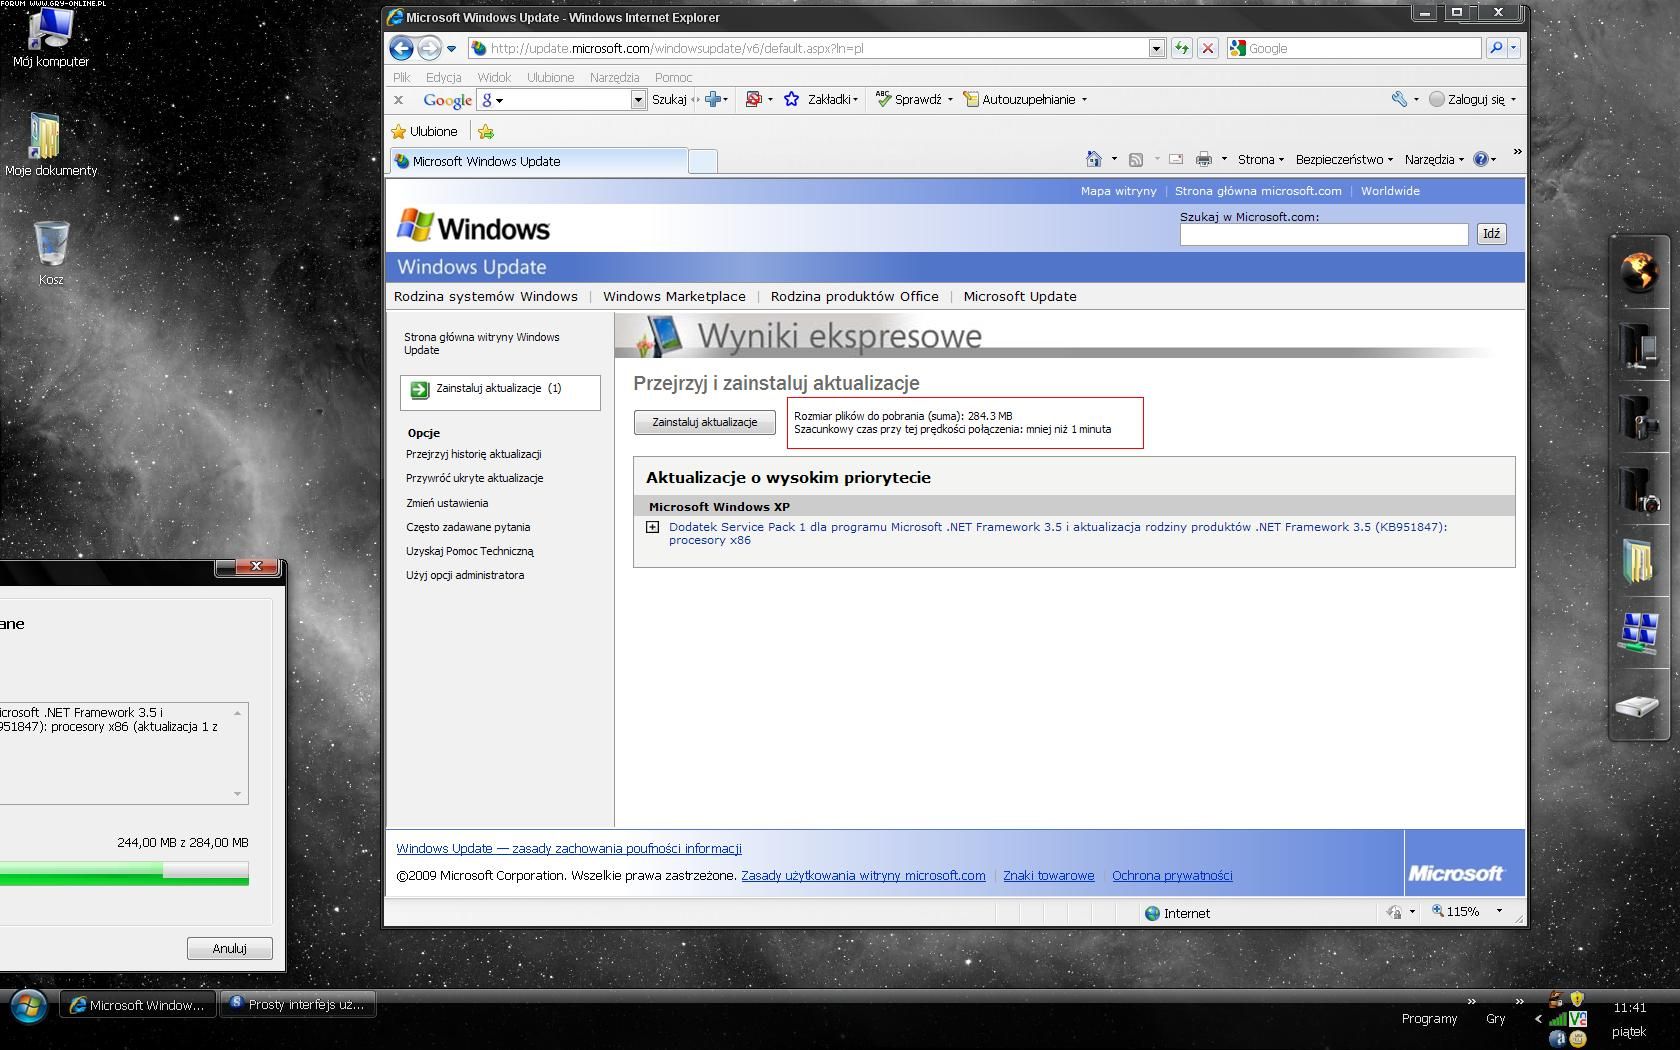Open the Zaloguj się dropdown

[1472, 99]
